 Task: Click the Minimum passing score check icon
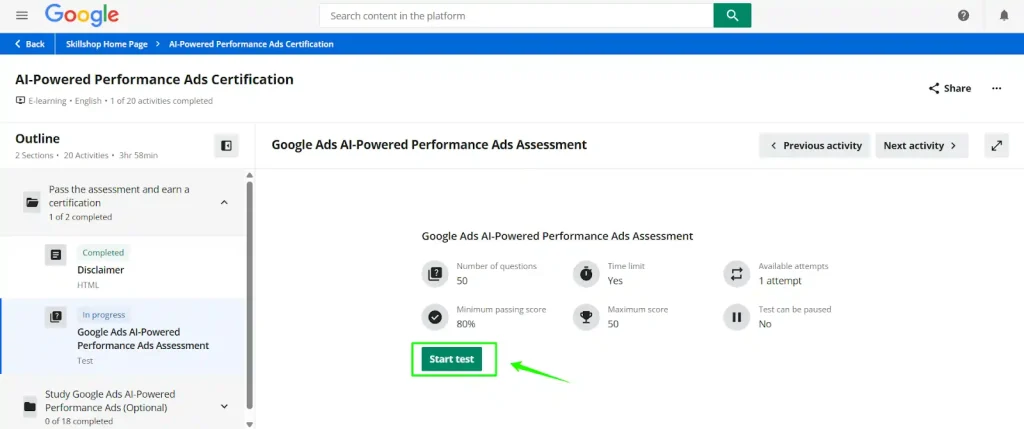434,317
